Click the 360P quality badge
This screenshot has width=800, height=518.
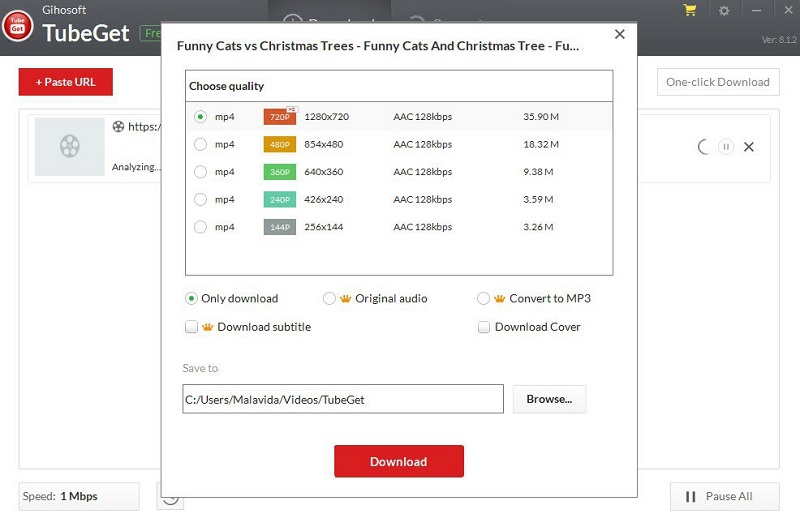coord(280,172)
